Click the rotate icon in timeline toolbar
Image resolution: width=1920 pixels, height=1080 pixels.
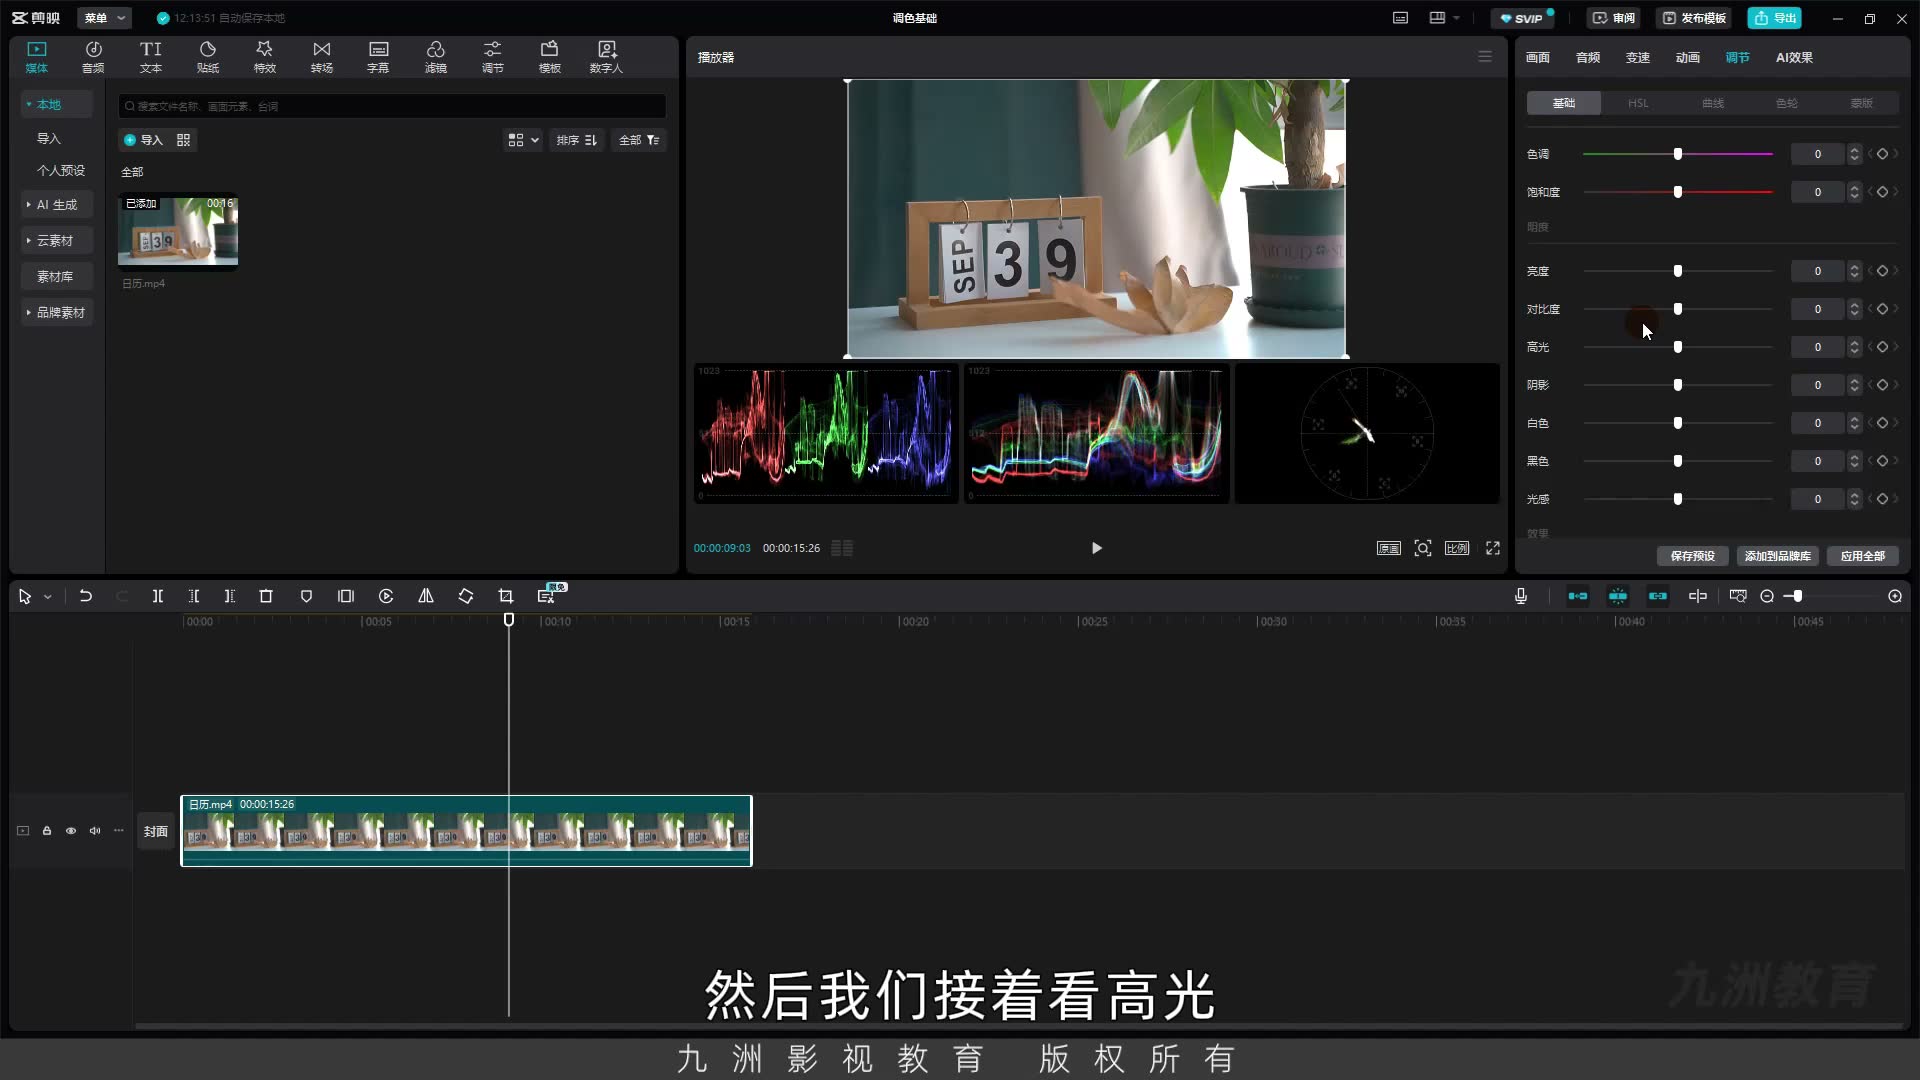(x=466, y=596)
